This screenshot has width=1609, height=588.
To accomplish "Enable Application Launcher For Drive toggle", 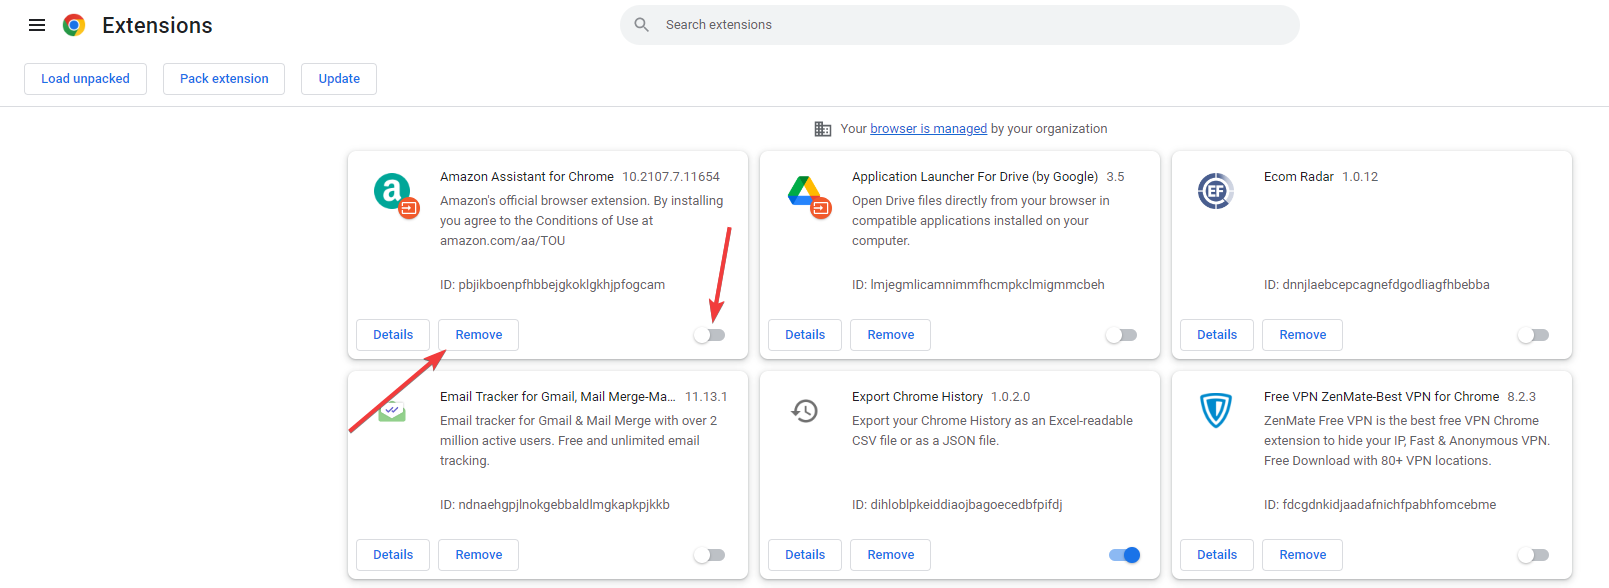I will pos(1121,335).
